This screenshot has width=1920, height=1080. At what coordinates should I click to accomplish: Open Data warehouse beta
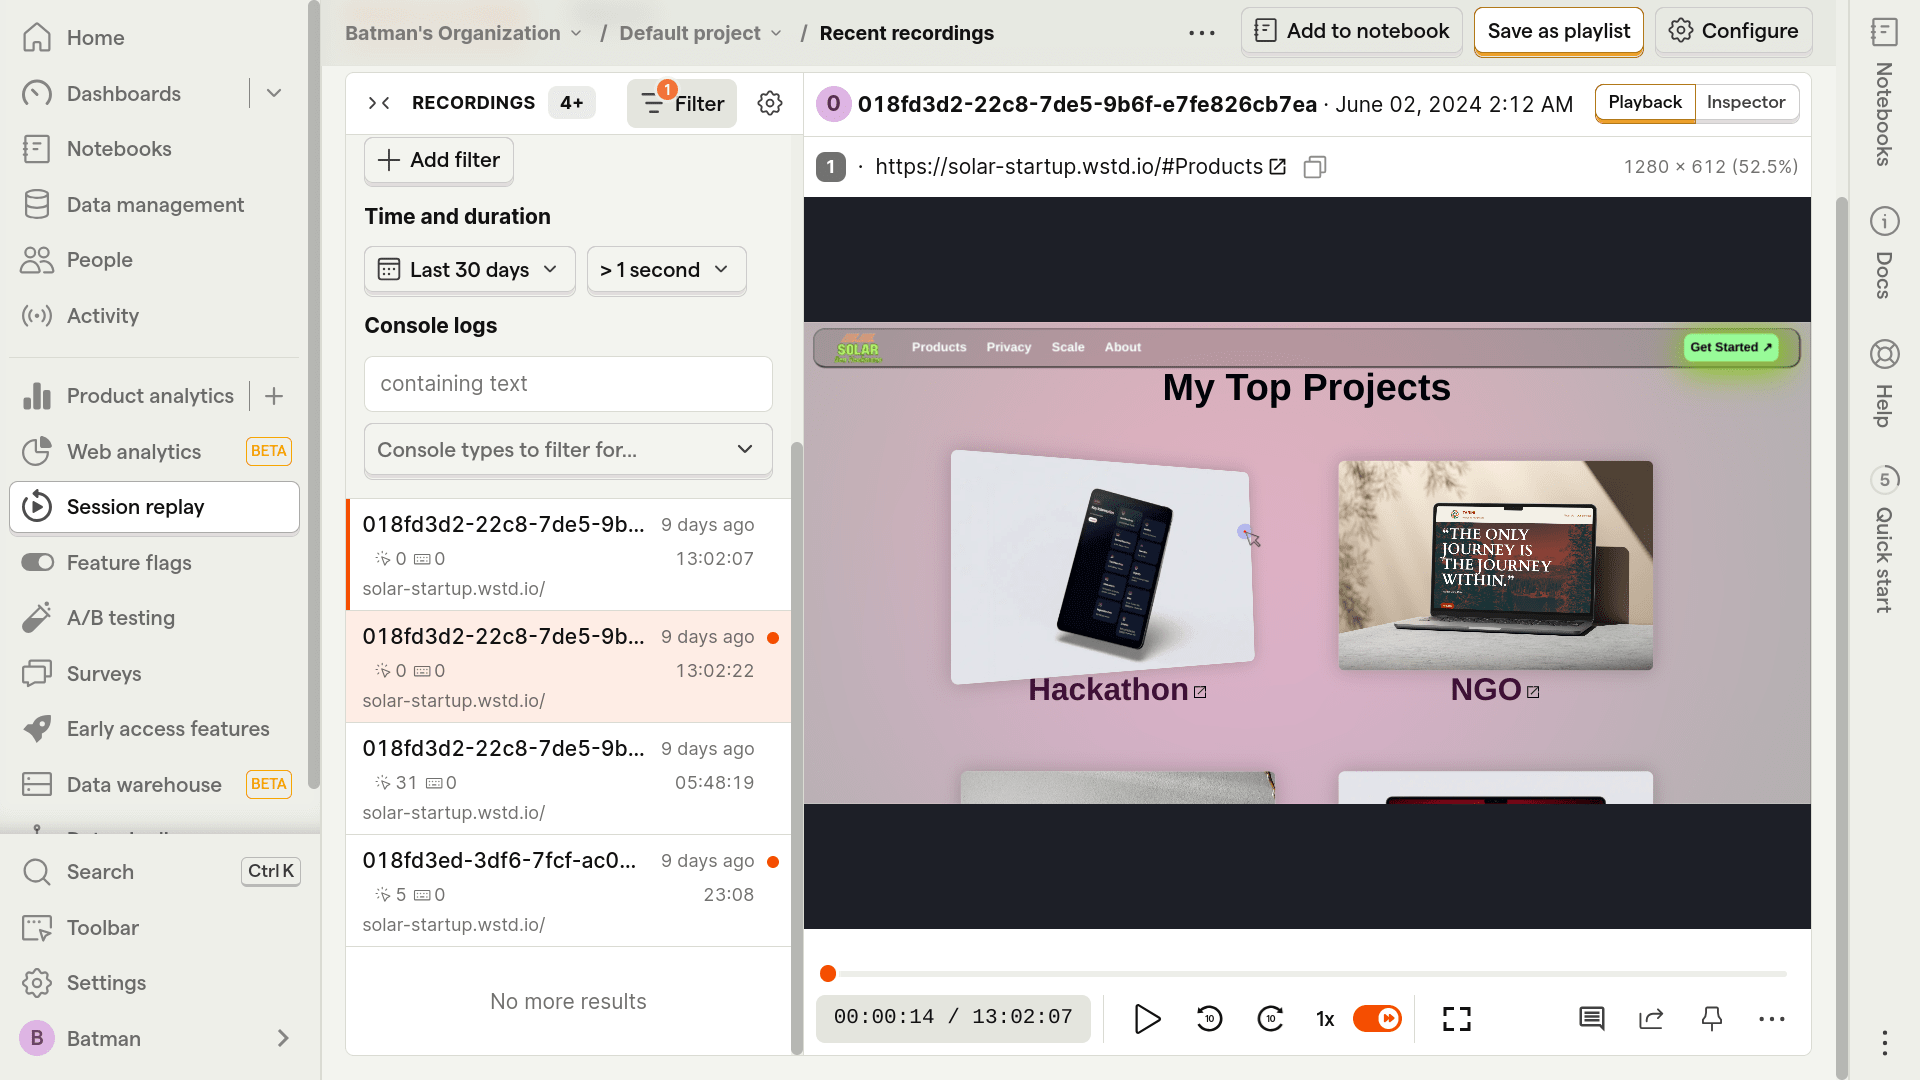(x=154, y=785)
